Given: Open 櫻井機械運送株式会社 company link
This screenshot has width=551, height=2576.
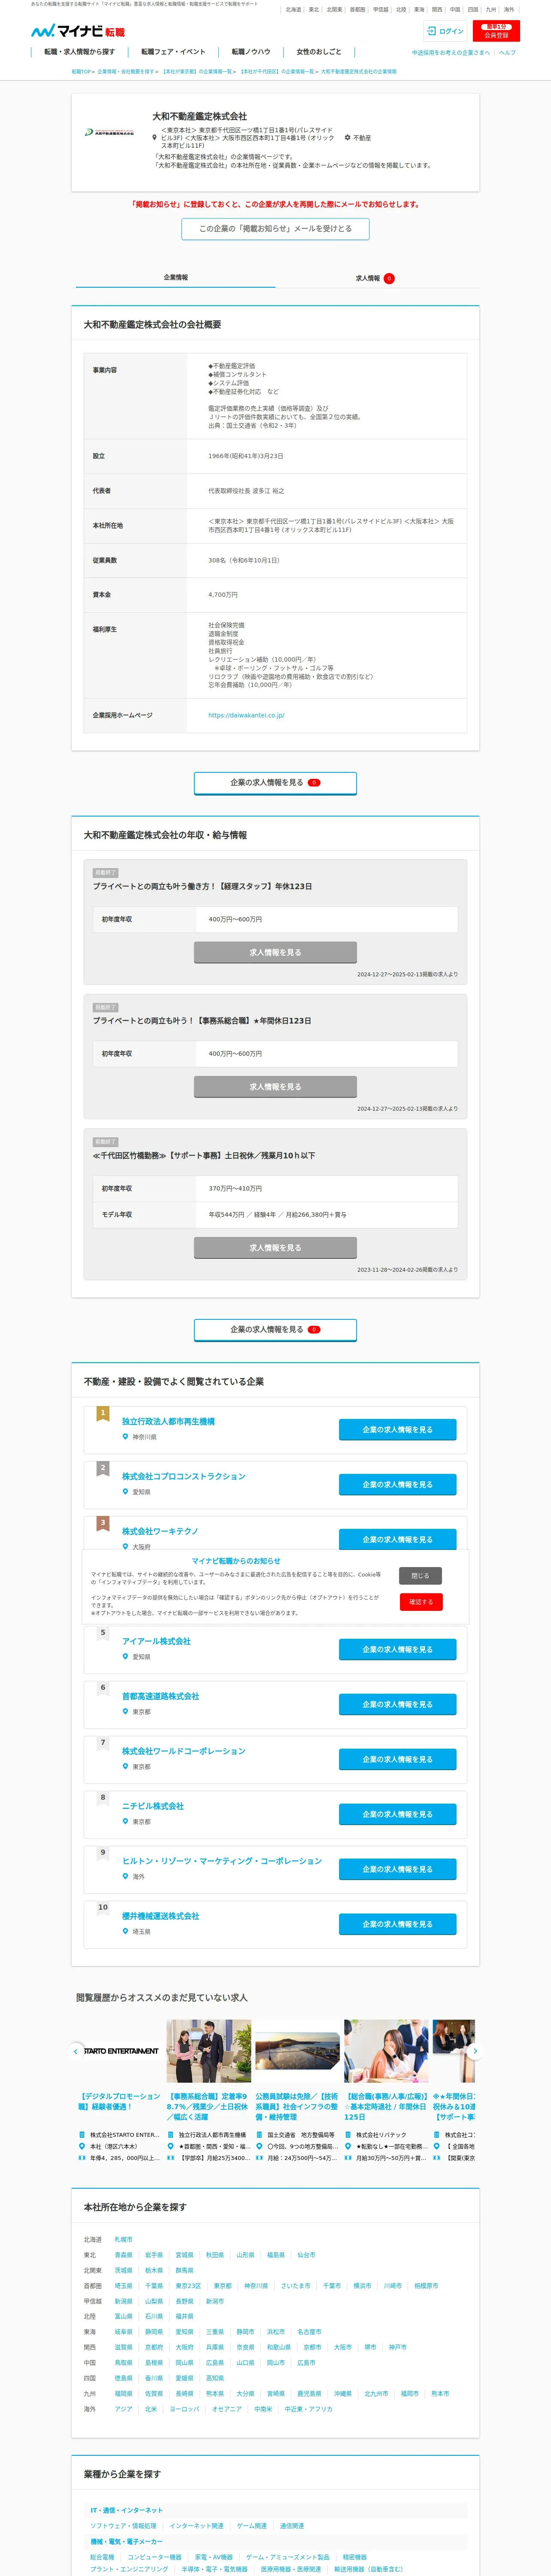Looking at the screenshot, I should 160,1916.
